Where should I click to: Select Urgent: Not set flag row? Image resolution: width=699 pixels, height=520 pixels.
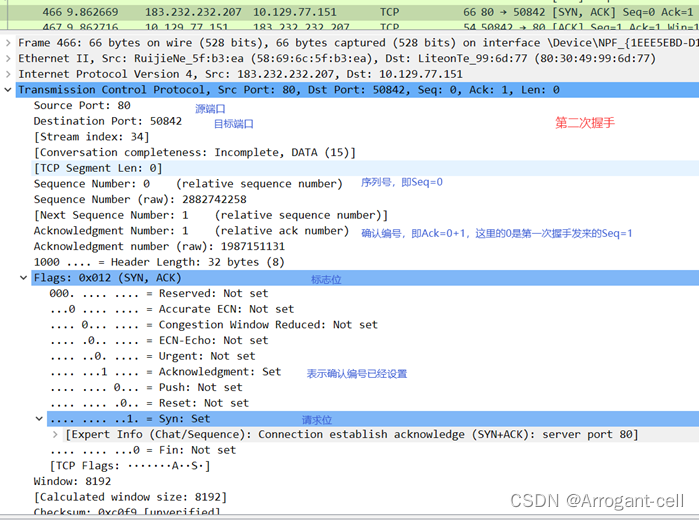pos(152,356)
